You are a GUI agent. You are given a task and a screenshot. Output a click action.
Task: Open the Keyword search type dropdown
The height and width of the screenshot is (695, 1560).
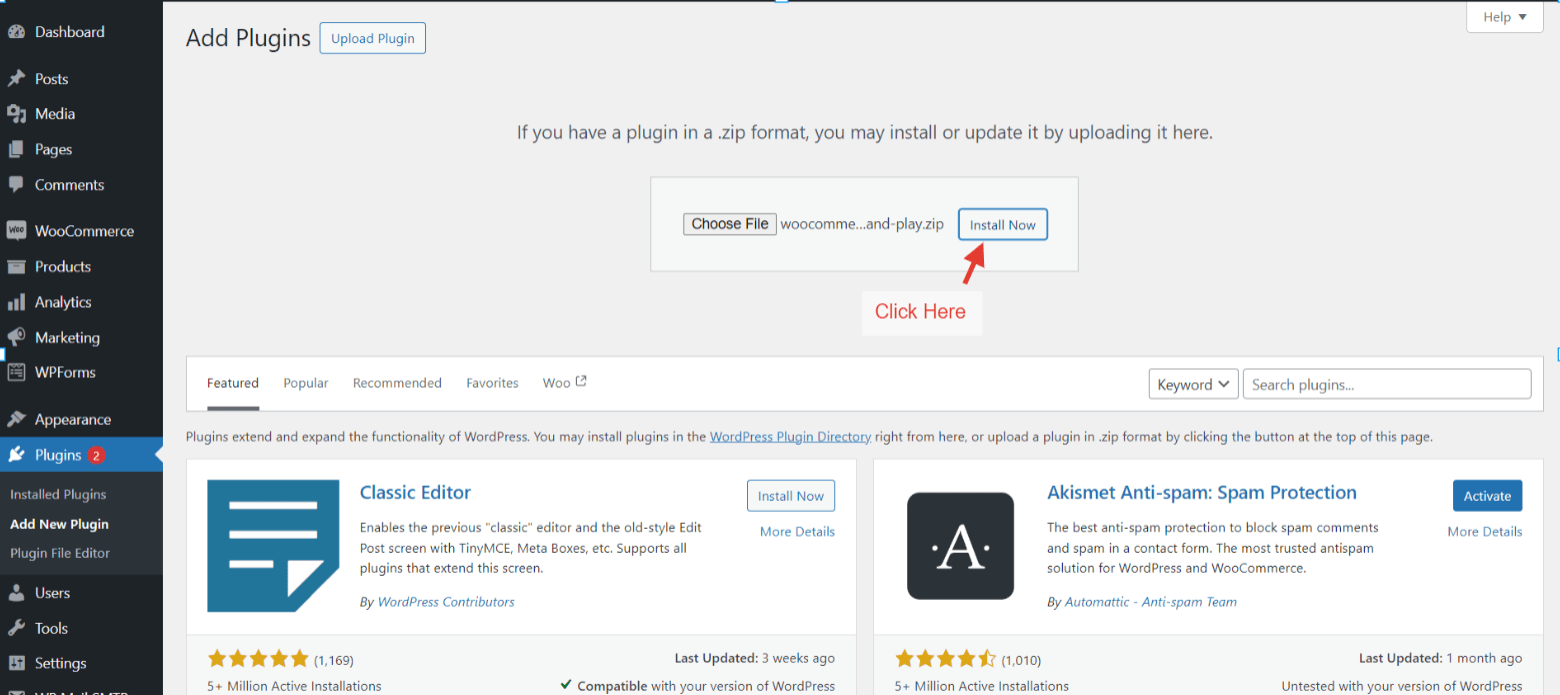pos(1193,385)
